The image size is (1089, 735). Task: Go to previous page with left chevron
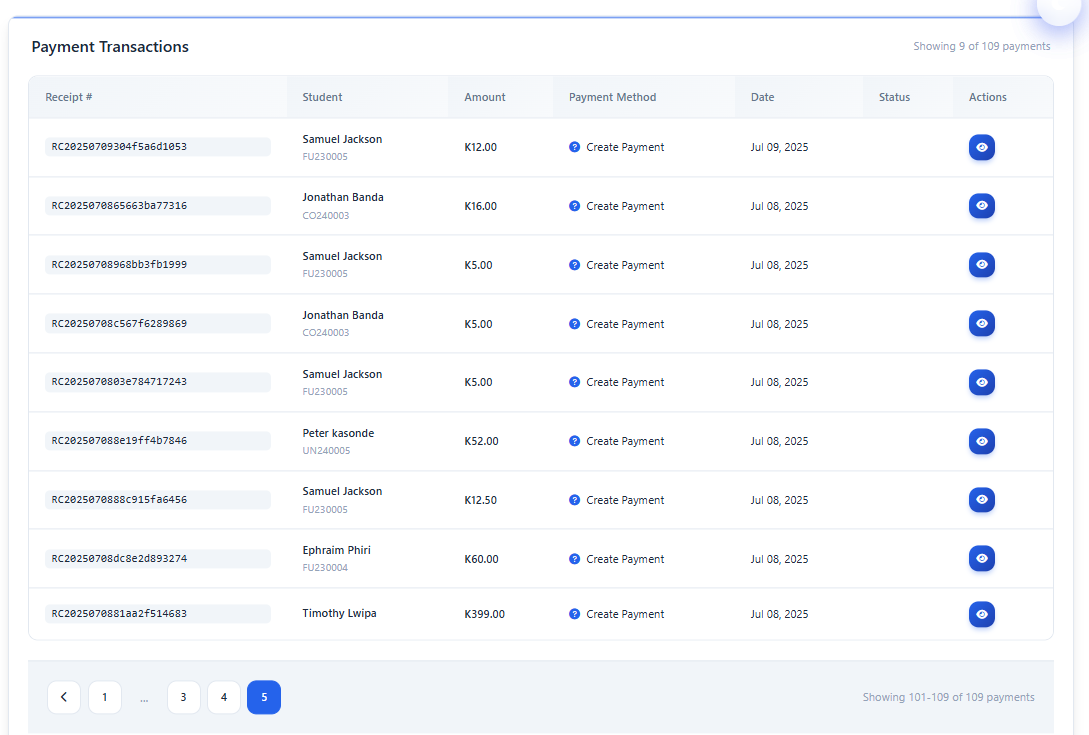tap(64, 697)
